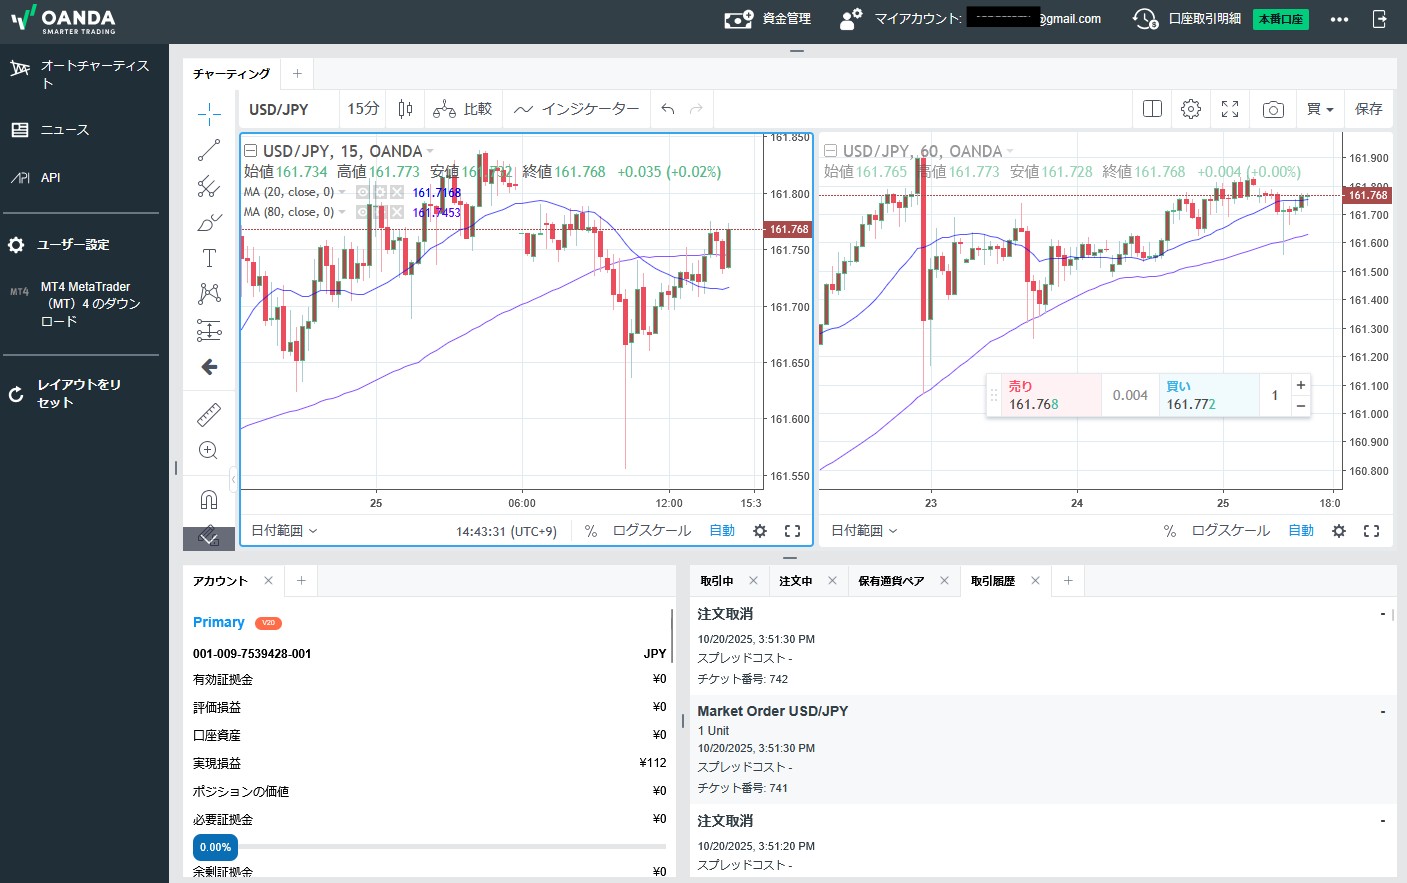Switch to the 注文中 tab

796,581
